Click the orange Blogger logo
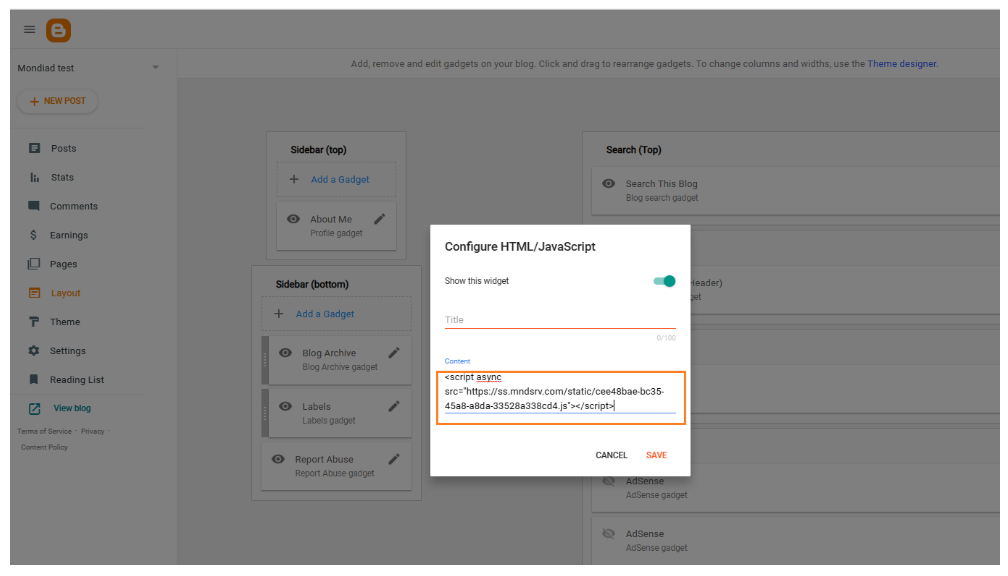1008x576 pixels. (x=58, y=30)
